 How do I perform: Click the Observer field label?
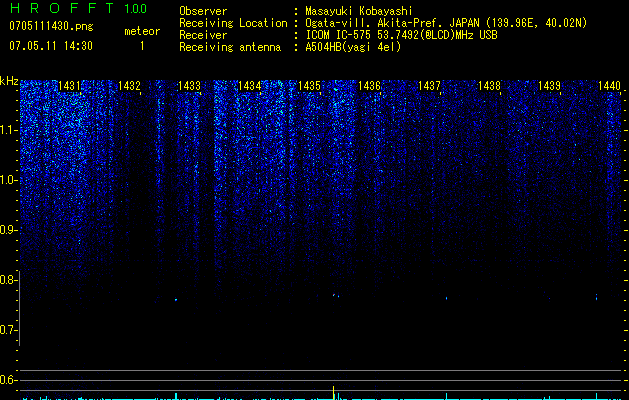coord(203,11)
